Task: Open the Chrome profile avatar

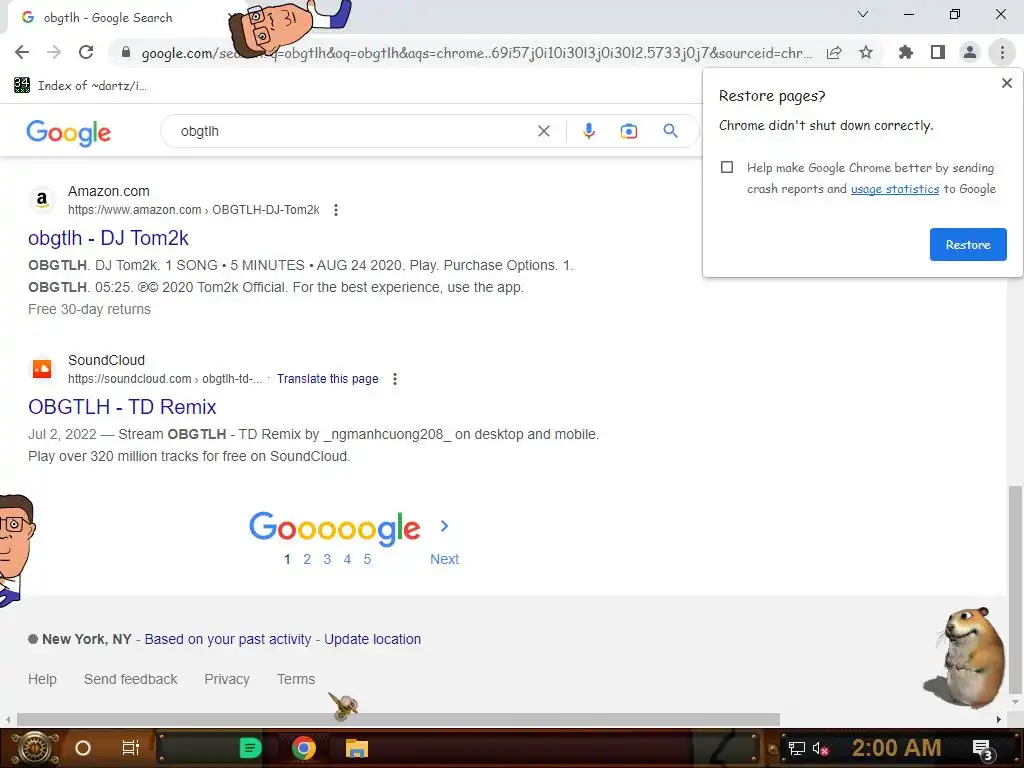Action: 970,52
